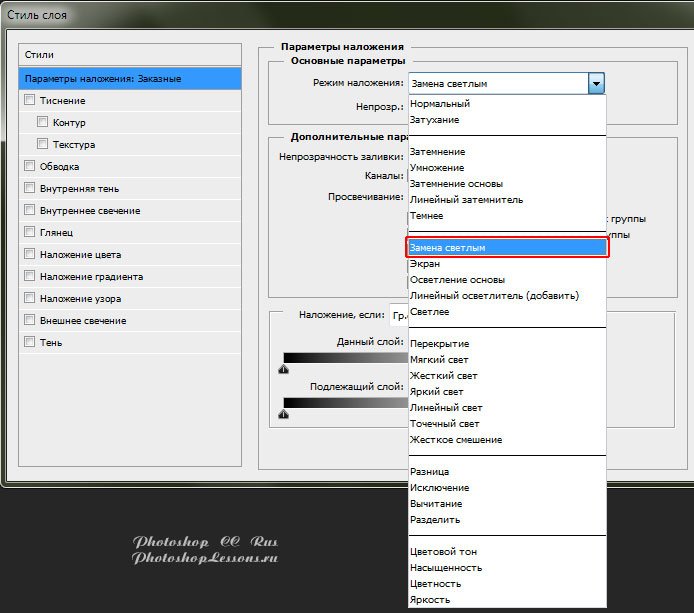The height and width of the screenshot is (613, 694).
Task: Click the Данный слой black slider handle
Action: tap(283, 369)
